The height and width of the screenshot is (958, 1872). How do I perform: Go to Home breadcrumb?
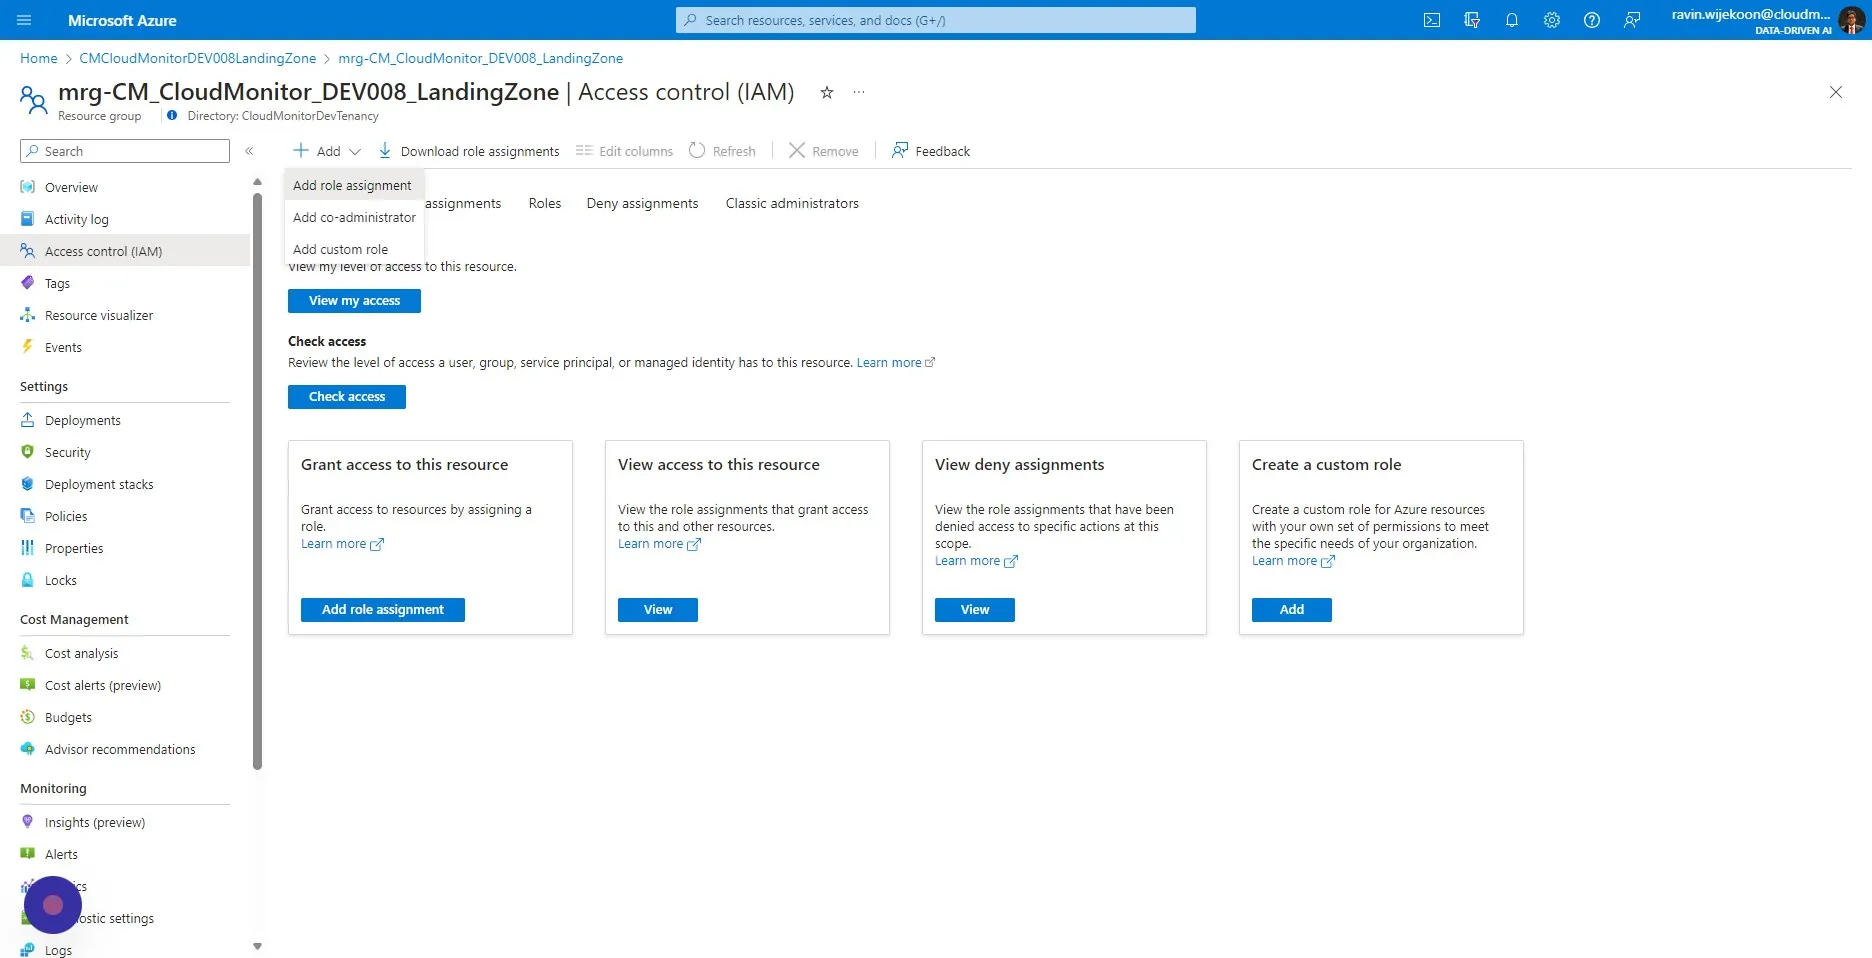[x=39, y=58]
